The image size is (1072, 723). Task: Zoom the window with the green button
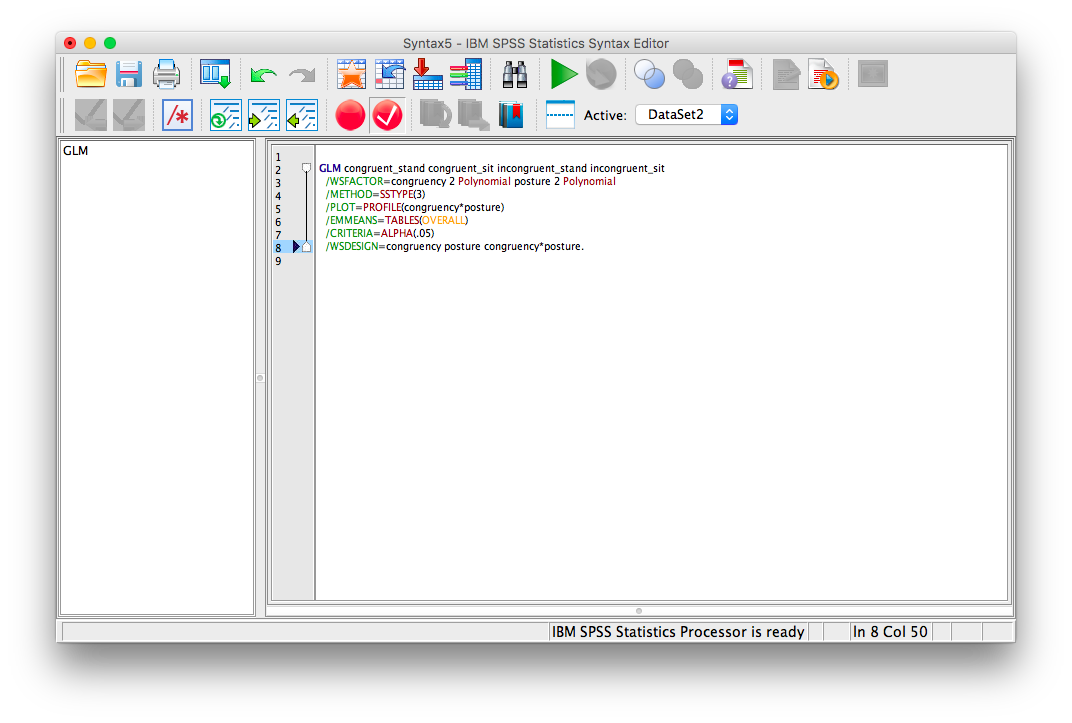[109, 43]
